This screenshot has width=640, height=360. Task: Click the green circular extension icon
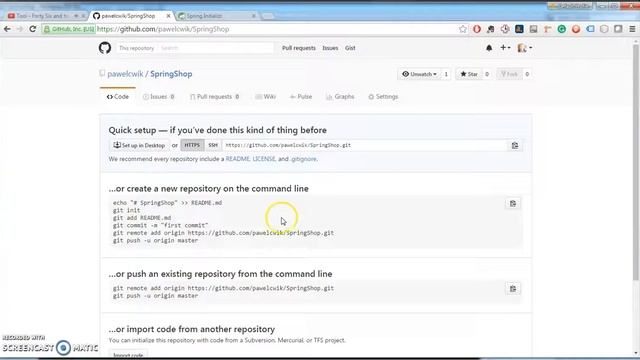coord(562,29)
